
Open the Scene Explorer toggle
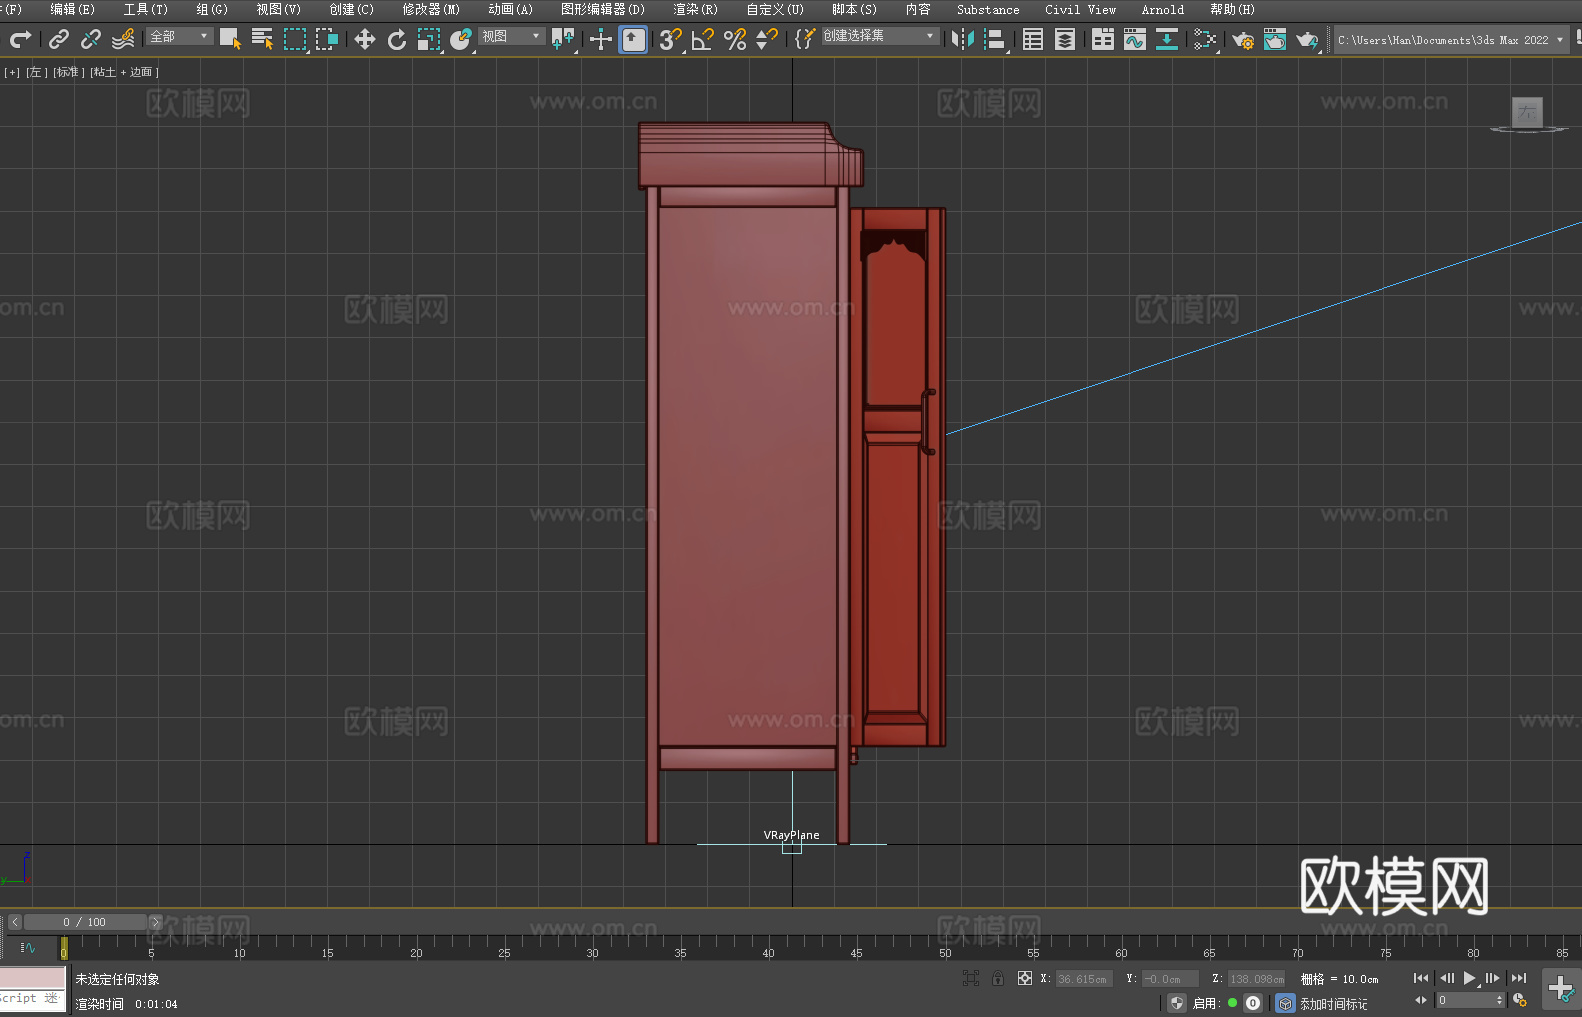pos(1033,39)
